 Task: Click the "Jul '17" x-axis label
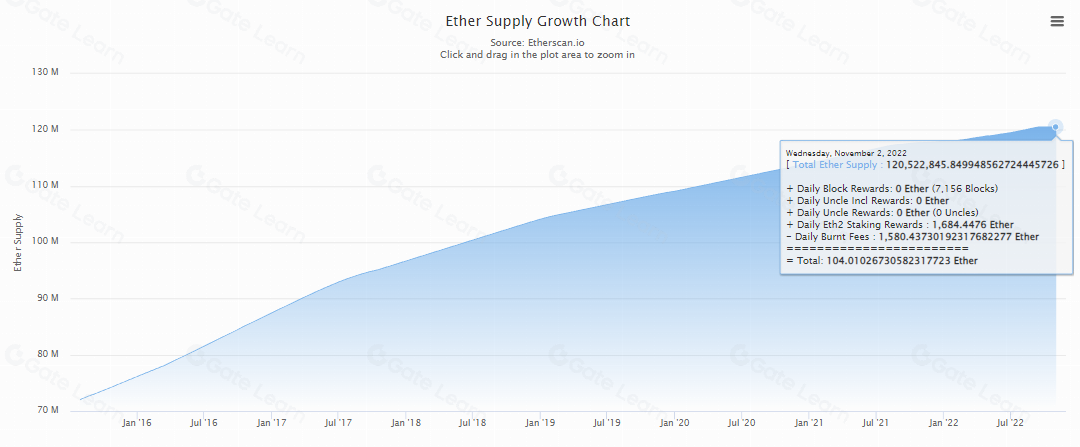[x=338, y=424]
